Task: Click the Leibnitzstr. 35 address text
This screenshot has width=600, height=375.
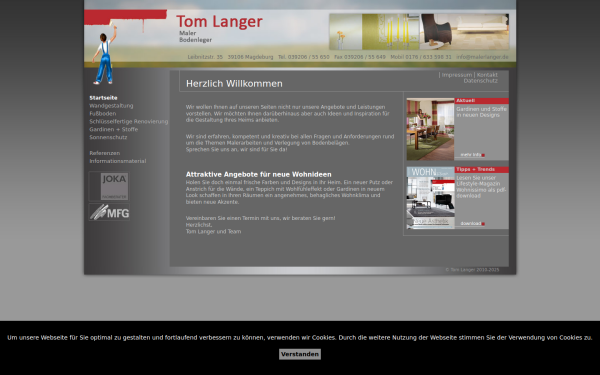Action: (x=205, y=57)
